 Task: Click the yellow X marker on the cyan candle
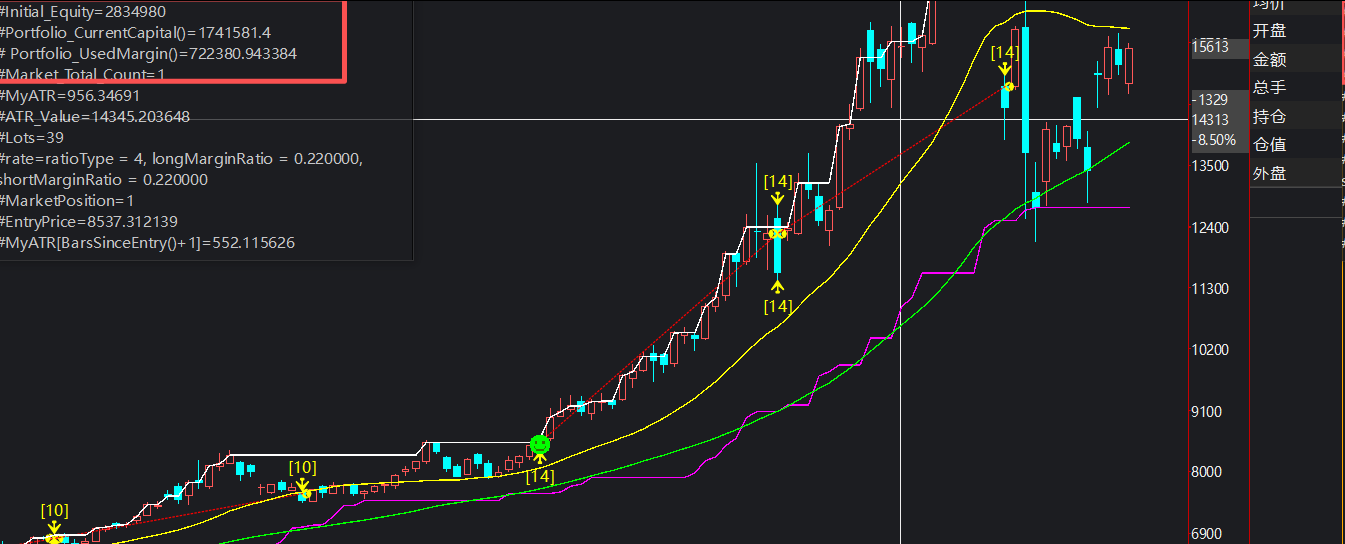777,233
